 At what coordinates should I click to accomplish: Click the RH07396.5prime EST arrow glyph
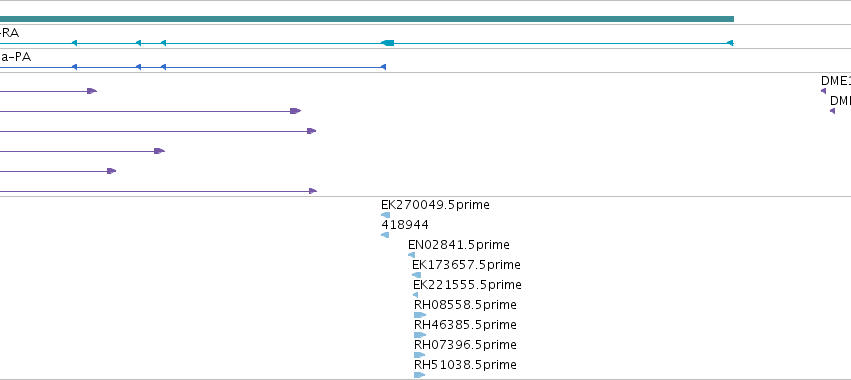tap(420, 355)
